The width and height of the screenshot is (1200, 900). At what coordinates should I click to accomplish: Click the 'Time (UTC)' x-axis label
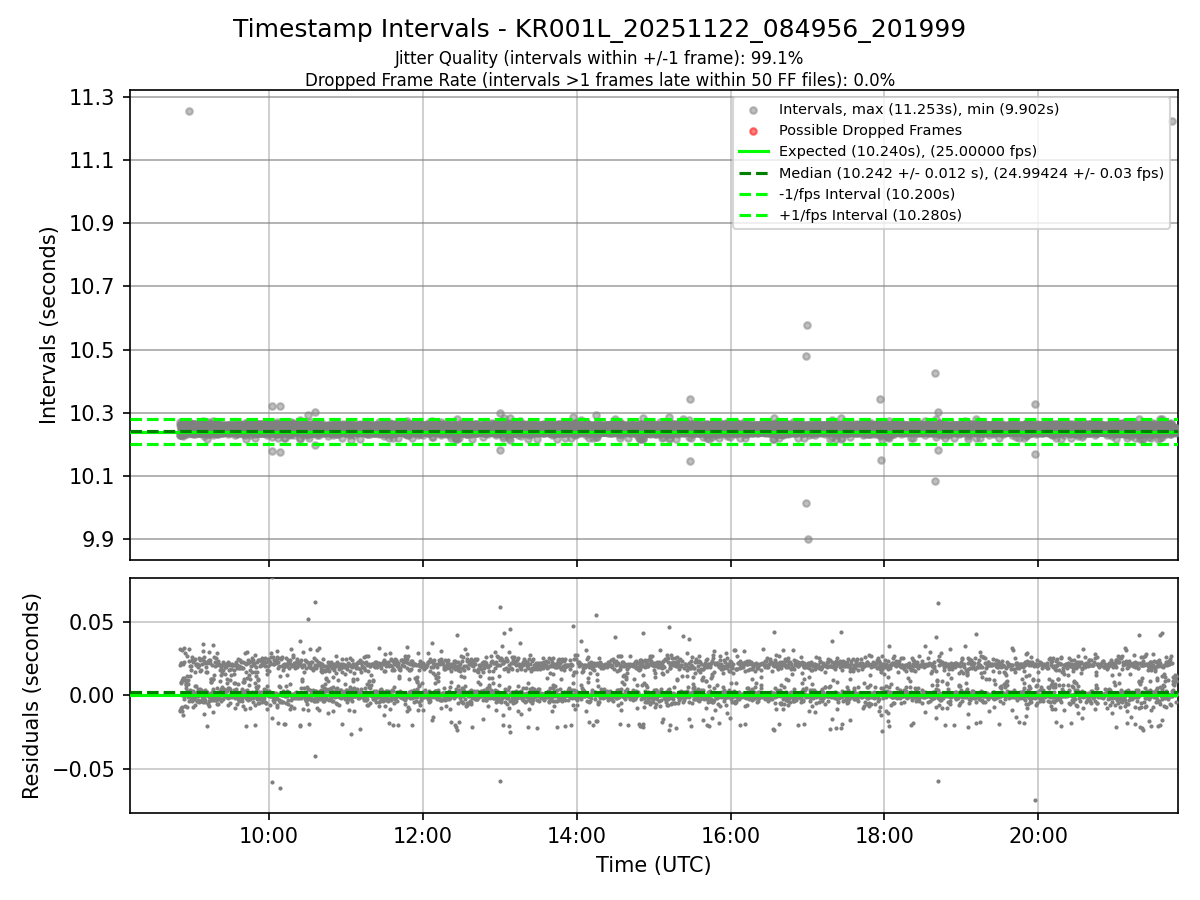(x=653, y=865)
